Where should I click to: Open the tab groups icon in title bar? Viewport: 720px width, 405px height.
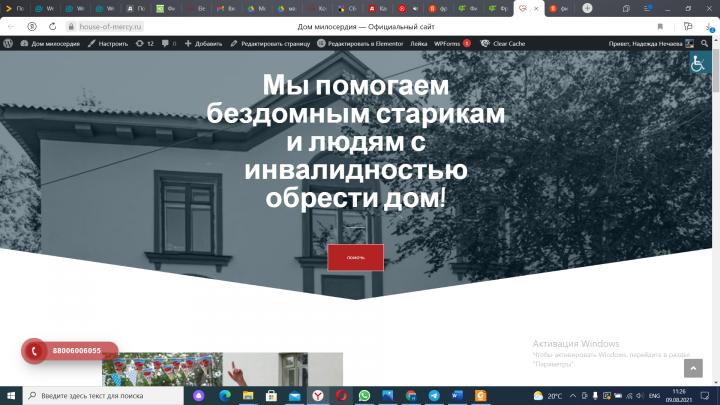click(x=626, y=8)
